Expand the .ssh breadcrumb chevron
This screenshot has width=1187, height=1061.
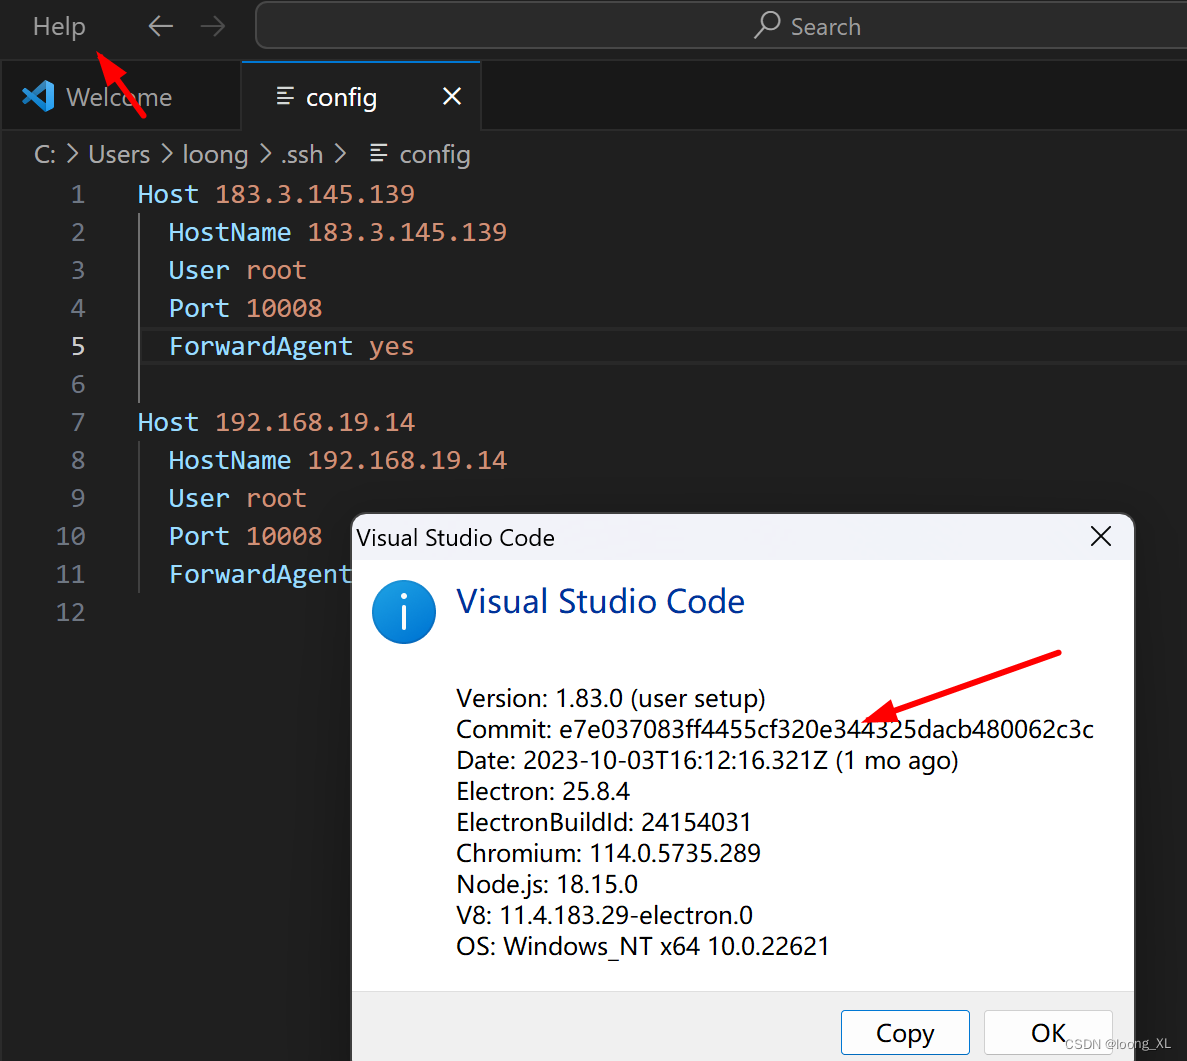coord(340,154)
